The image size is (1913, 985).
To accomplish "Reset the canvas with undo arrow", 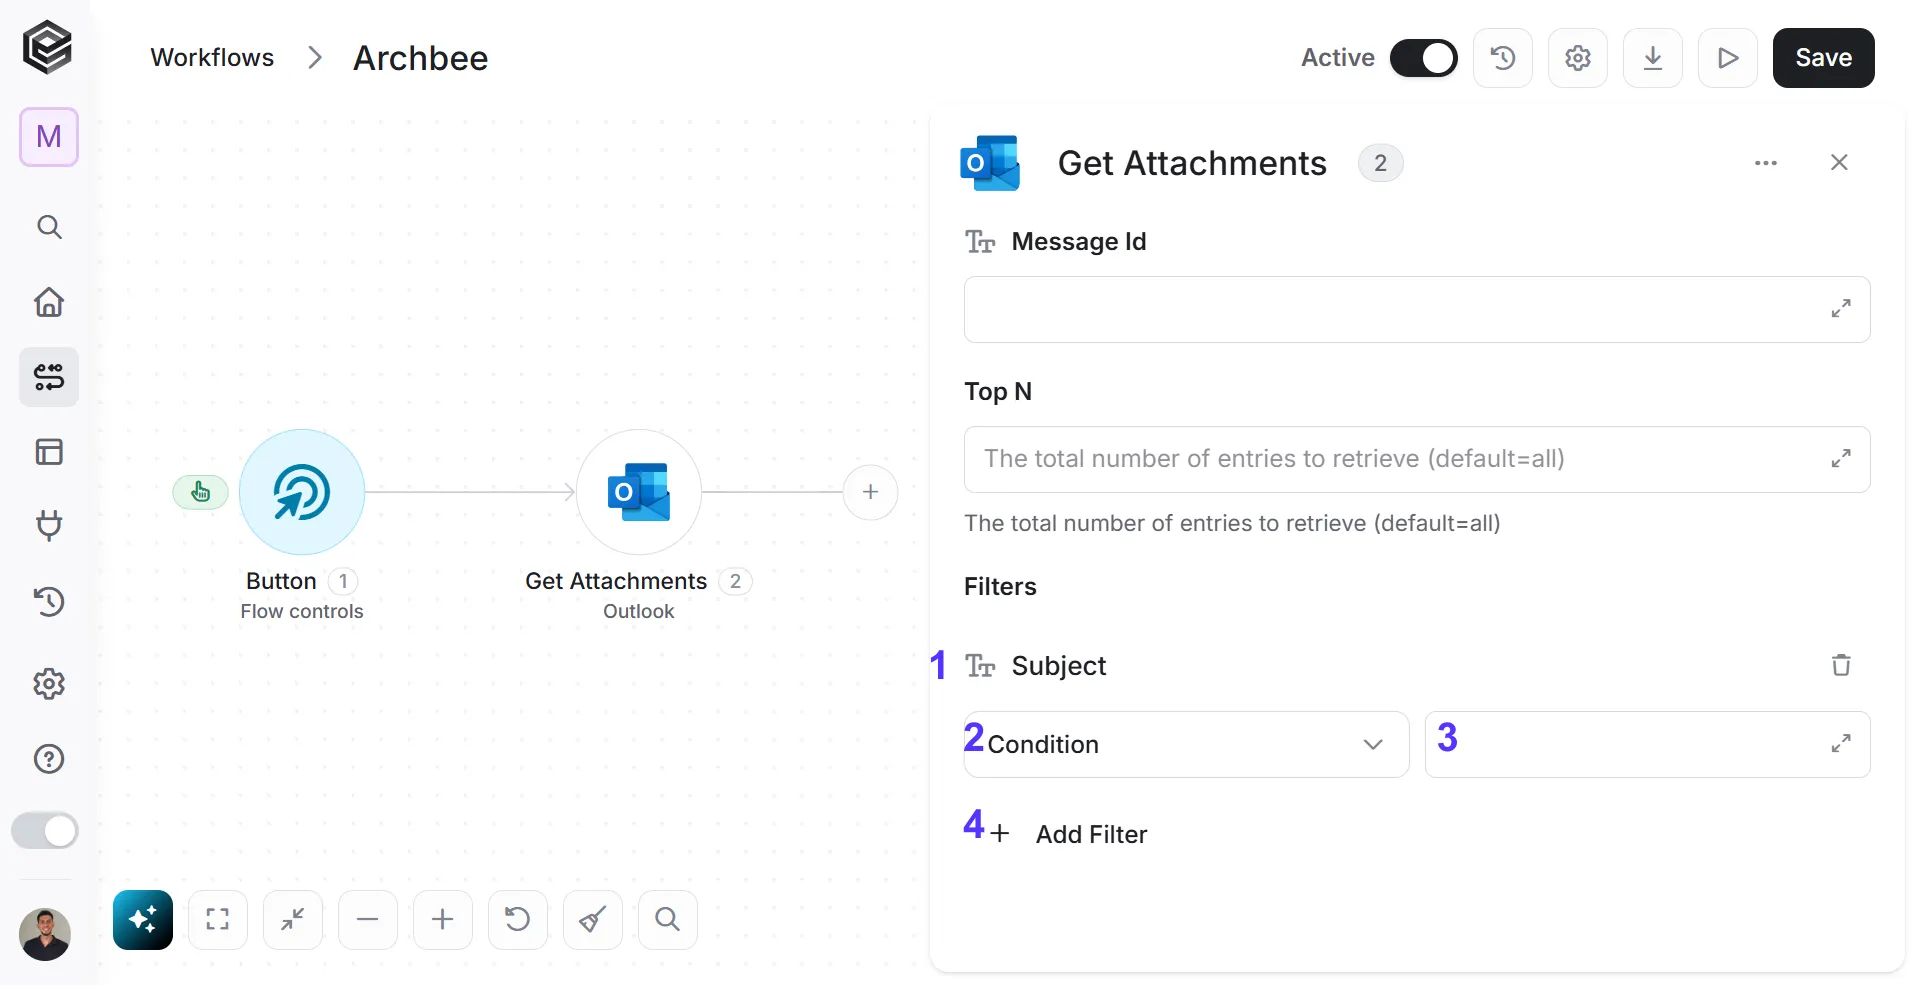I will 518,920.
